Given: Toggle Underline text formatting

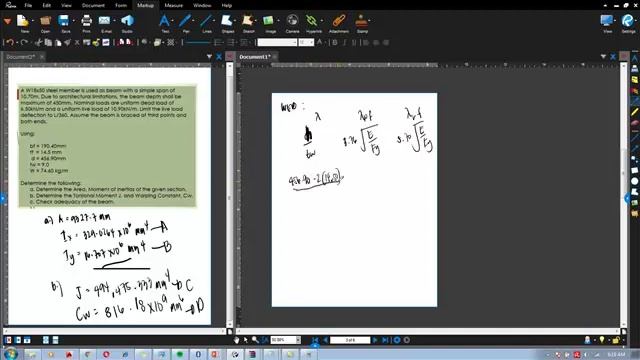Looking at the screenshot, I should (354, 42).
